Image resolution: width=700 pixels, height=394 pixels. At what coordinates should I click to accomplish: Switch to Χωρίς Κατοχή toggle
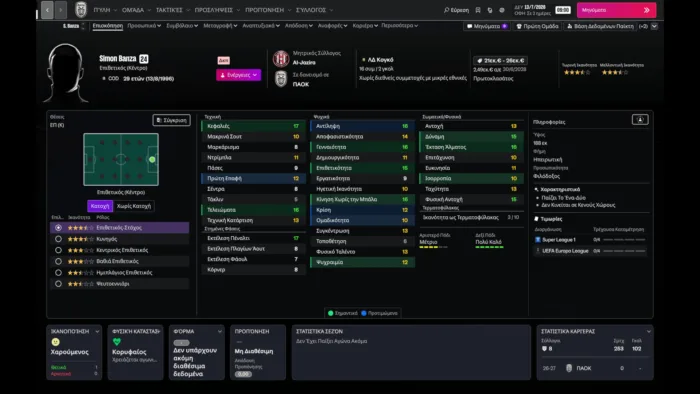[x=133, y=206]
